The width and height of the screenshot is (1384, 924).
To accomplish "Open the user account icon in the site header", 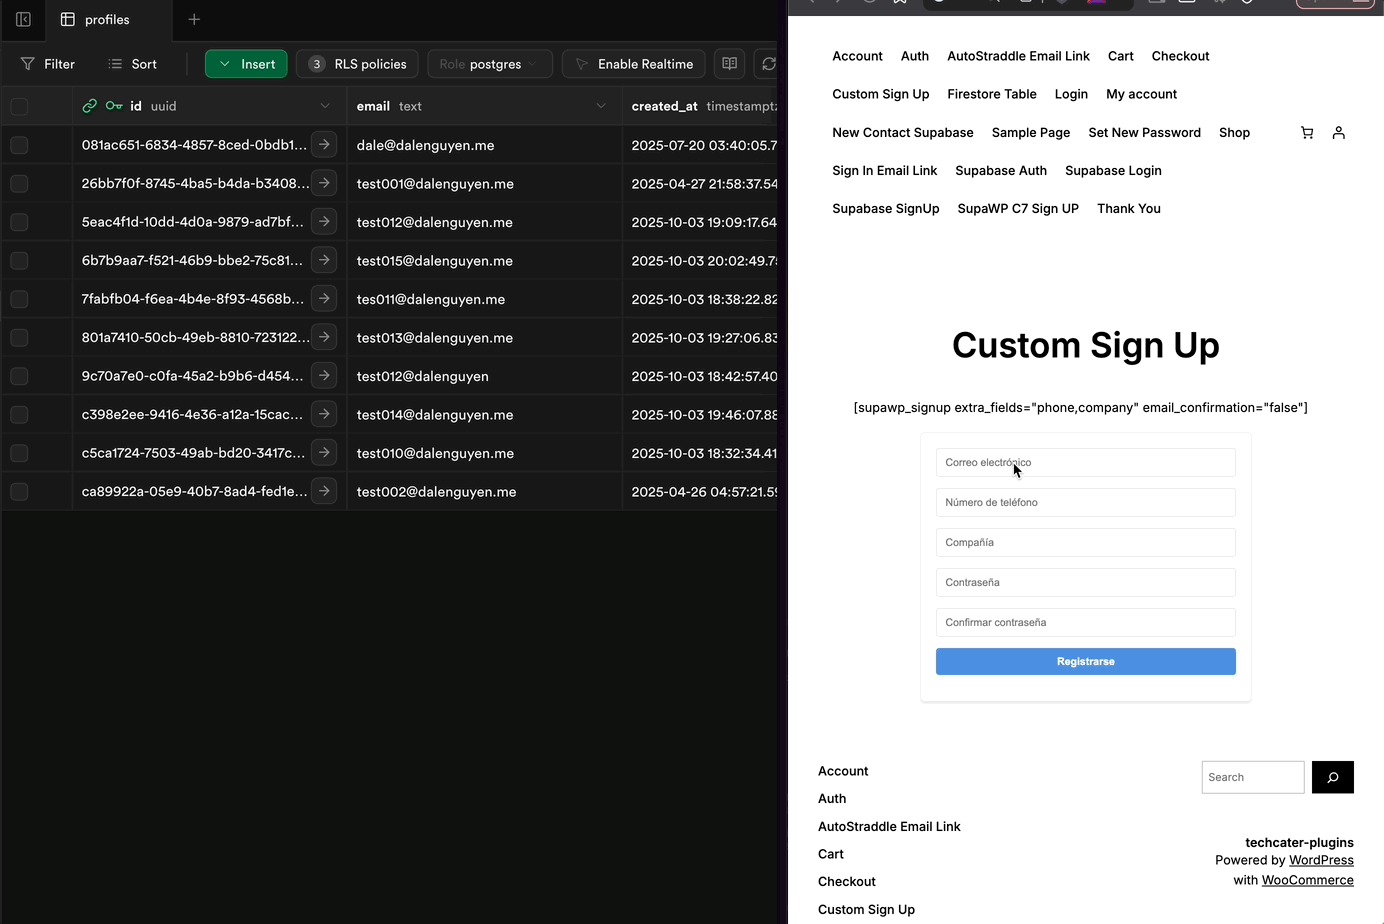I will pyautogui.click(x=1338, y=132).
